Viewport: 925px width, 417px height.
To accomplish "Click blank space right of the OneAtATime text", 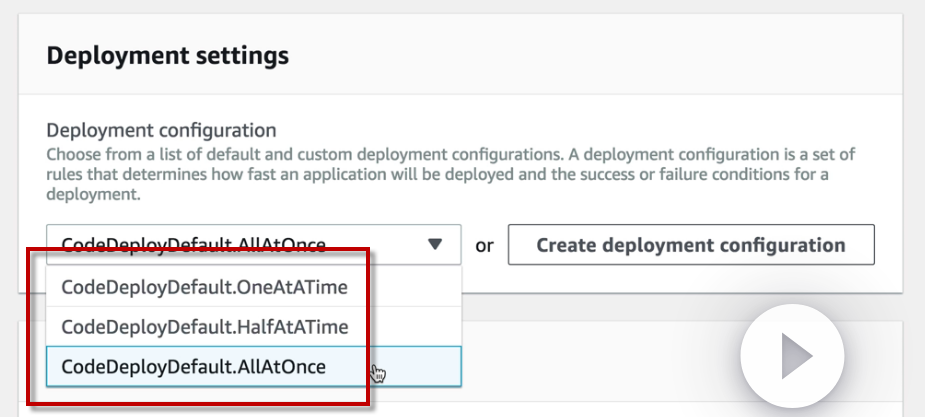I will pyautogui.click(x=410, y=288).
